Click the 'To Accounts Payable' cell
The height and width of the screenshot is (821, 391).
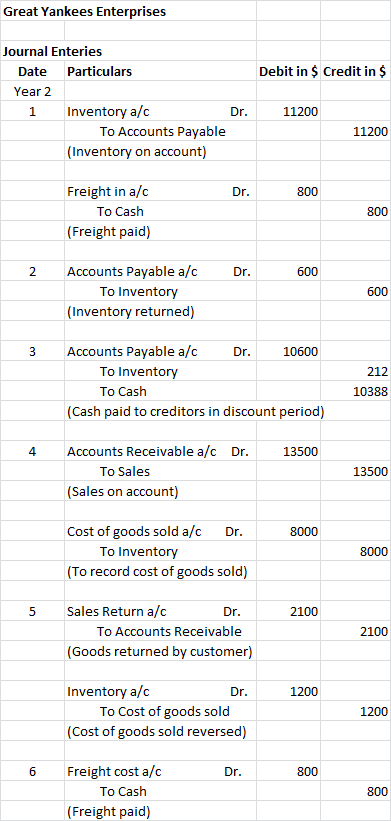pyautogui.click(x=163, y=131)
